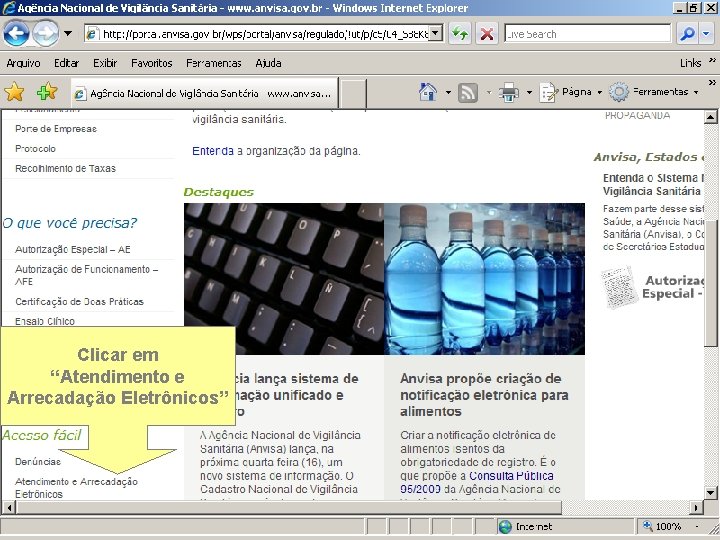Open the recent pages dropdown arrow

click(68, 34)
